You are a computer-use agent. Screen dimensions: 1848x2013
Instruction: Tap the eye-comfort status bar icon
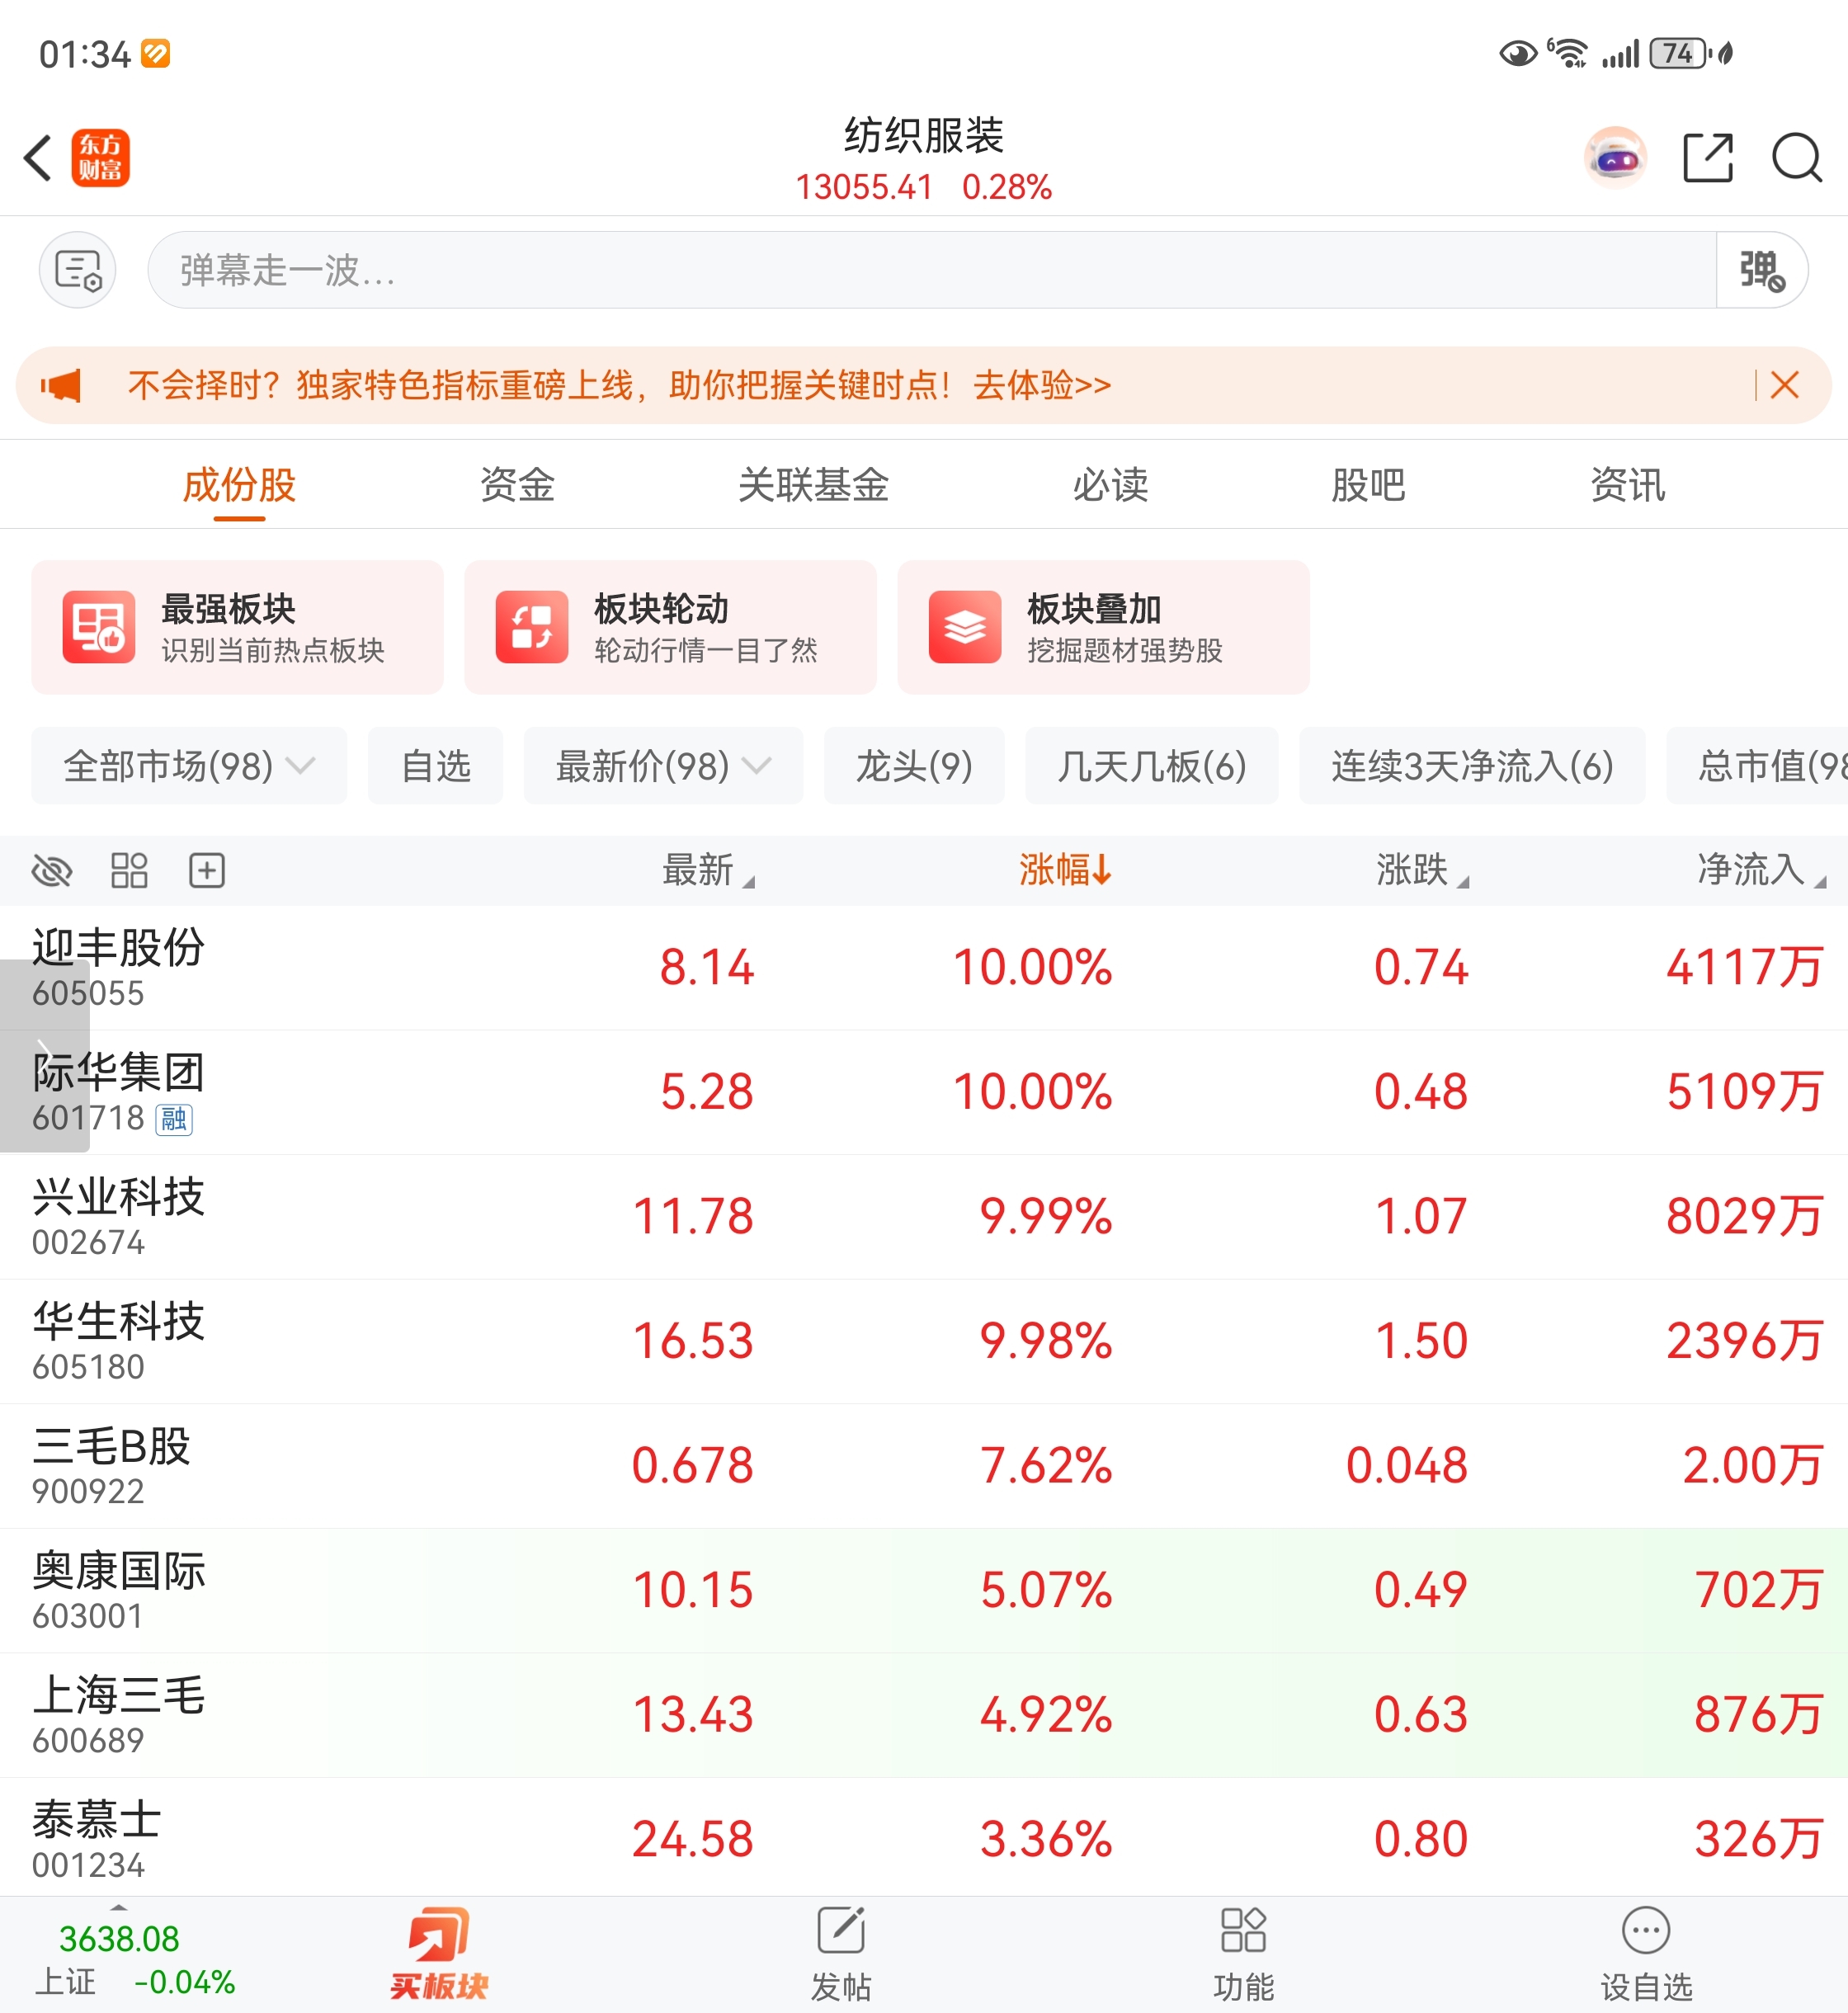click(1518, 53)
